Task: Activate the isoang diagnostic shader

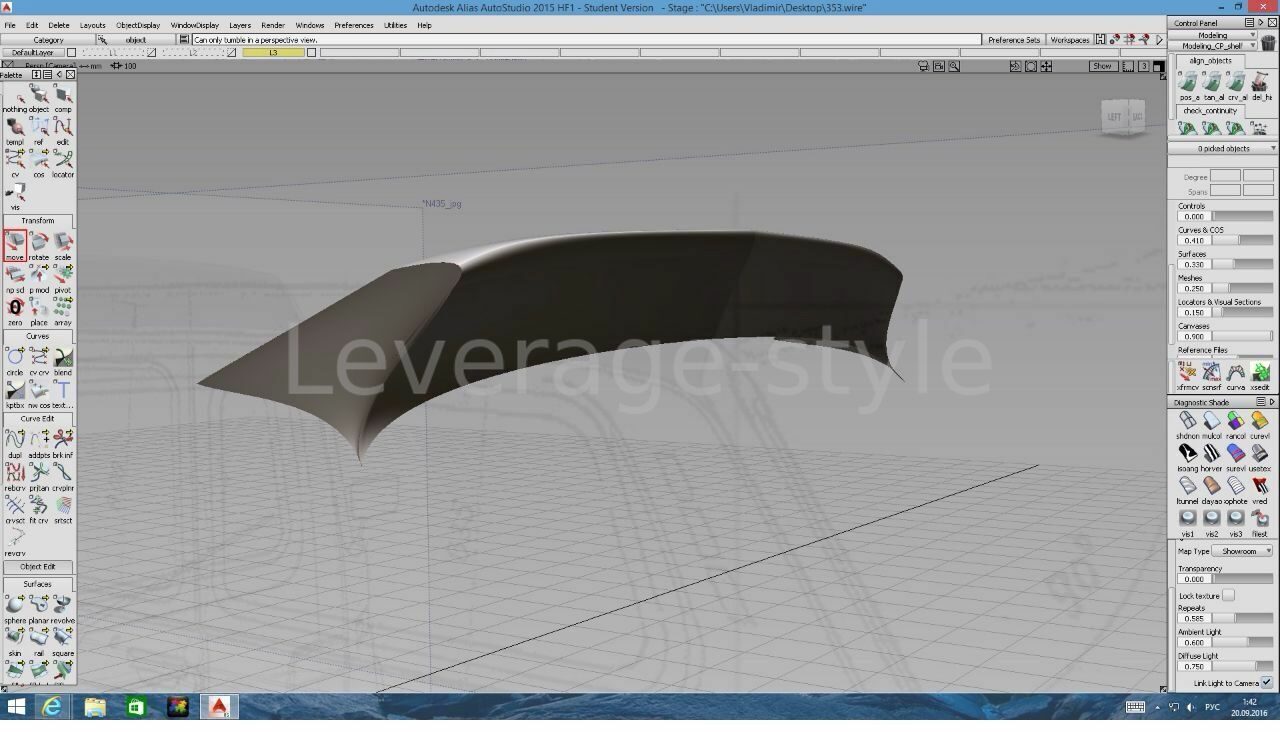Action: click(1187, 454)
